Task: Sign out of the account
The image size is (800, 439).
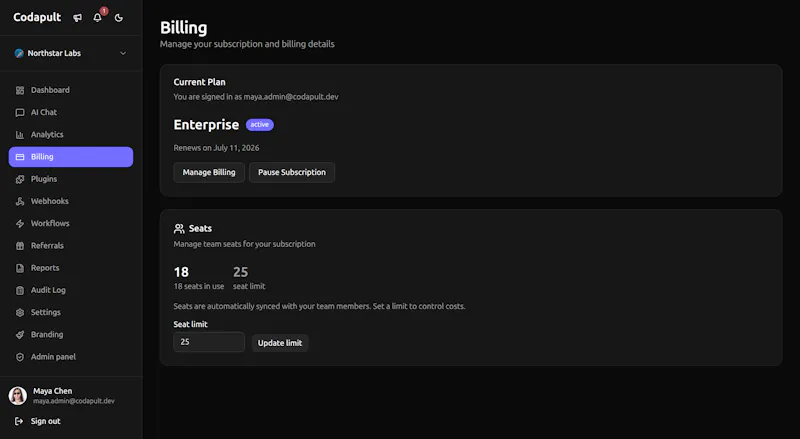Action: (x=71, y=421)
